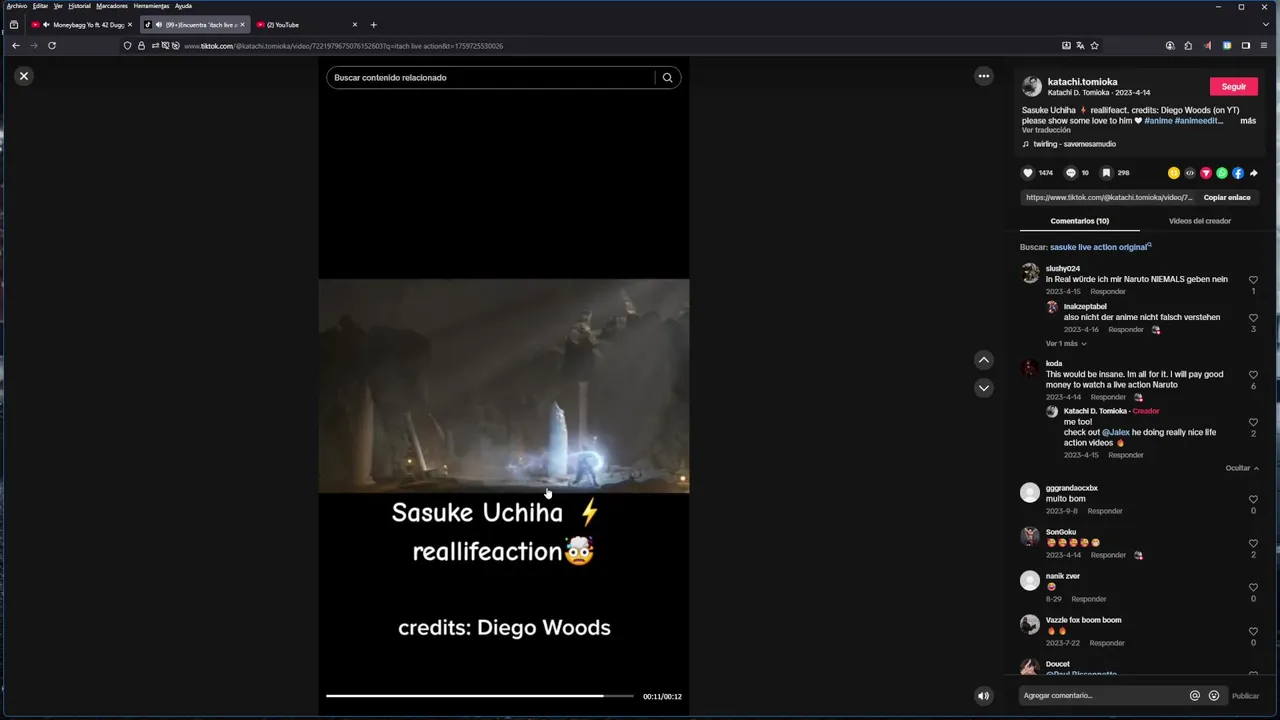The image size is (1280, 720).
Task: Like SonGoku's comment
Action: pos(1253,543)
